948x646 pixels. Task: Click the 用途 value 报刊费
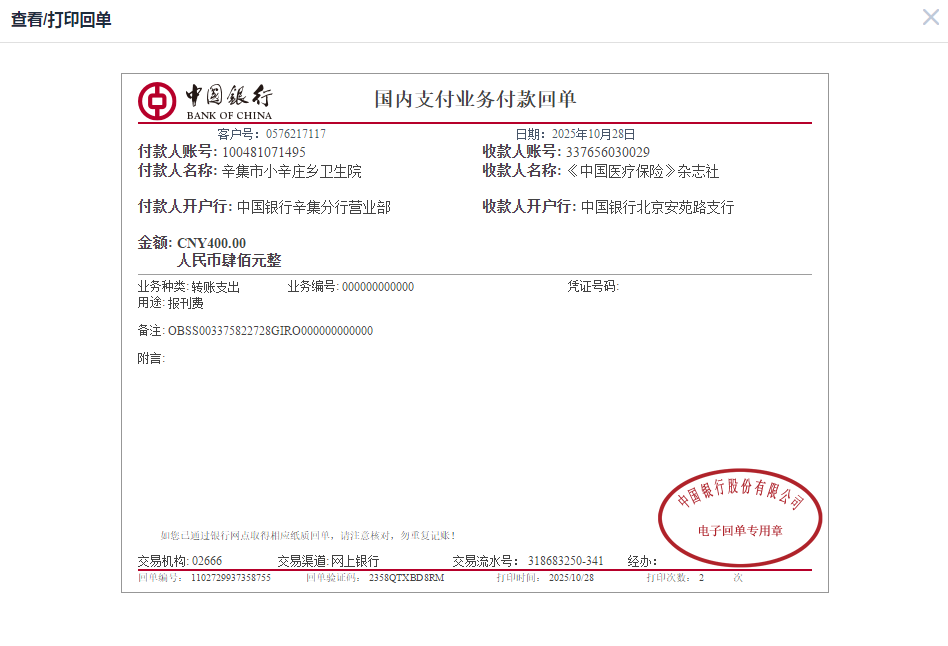click(185, 303)
